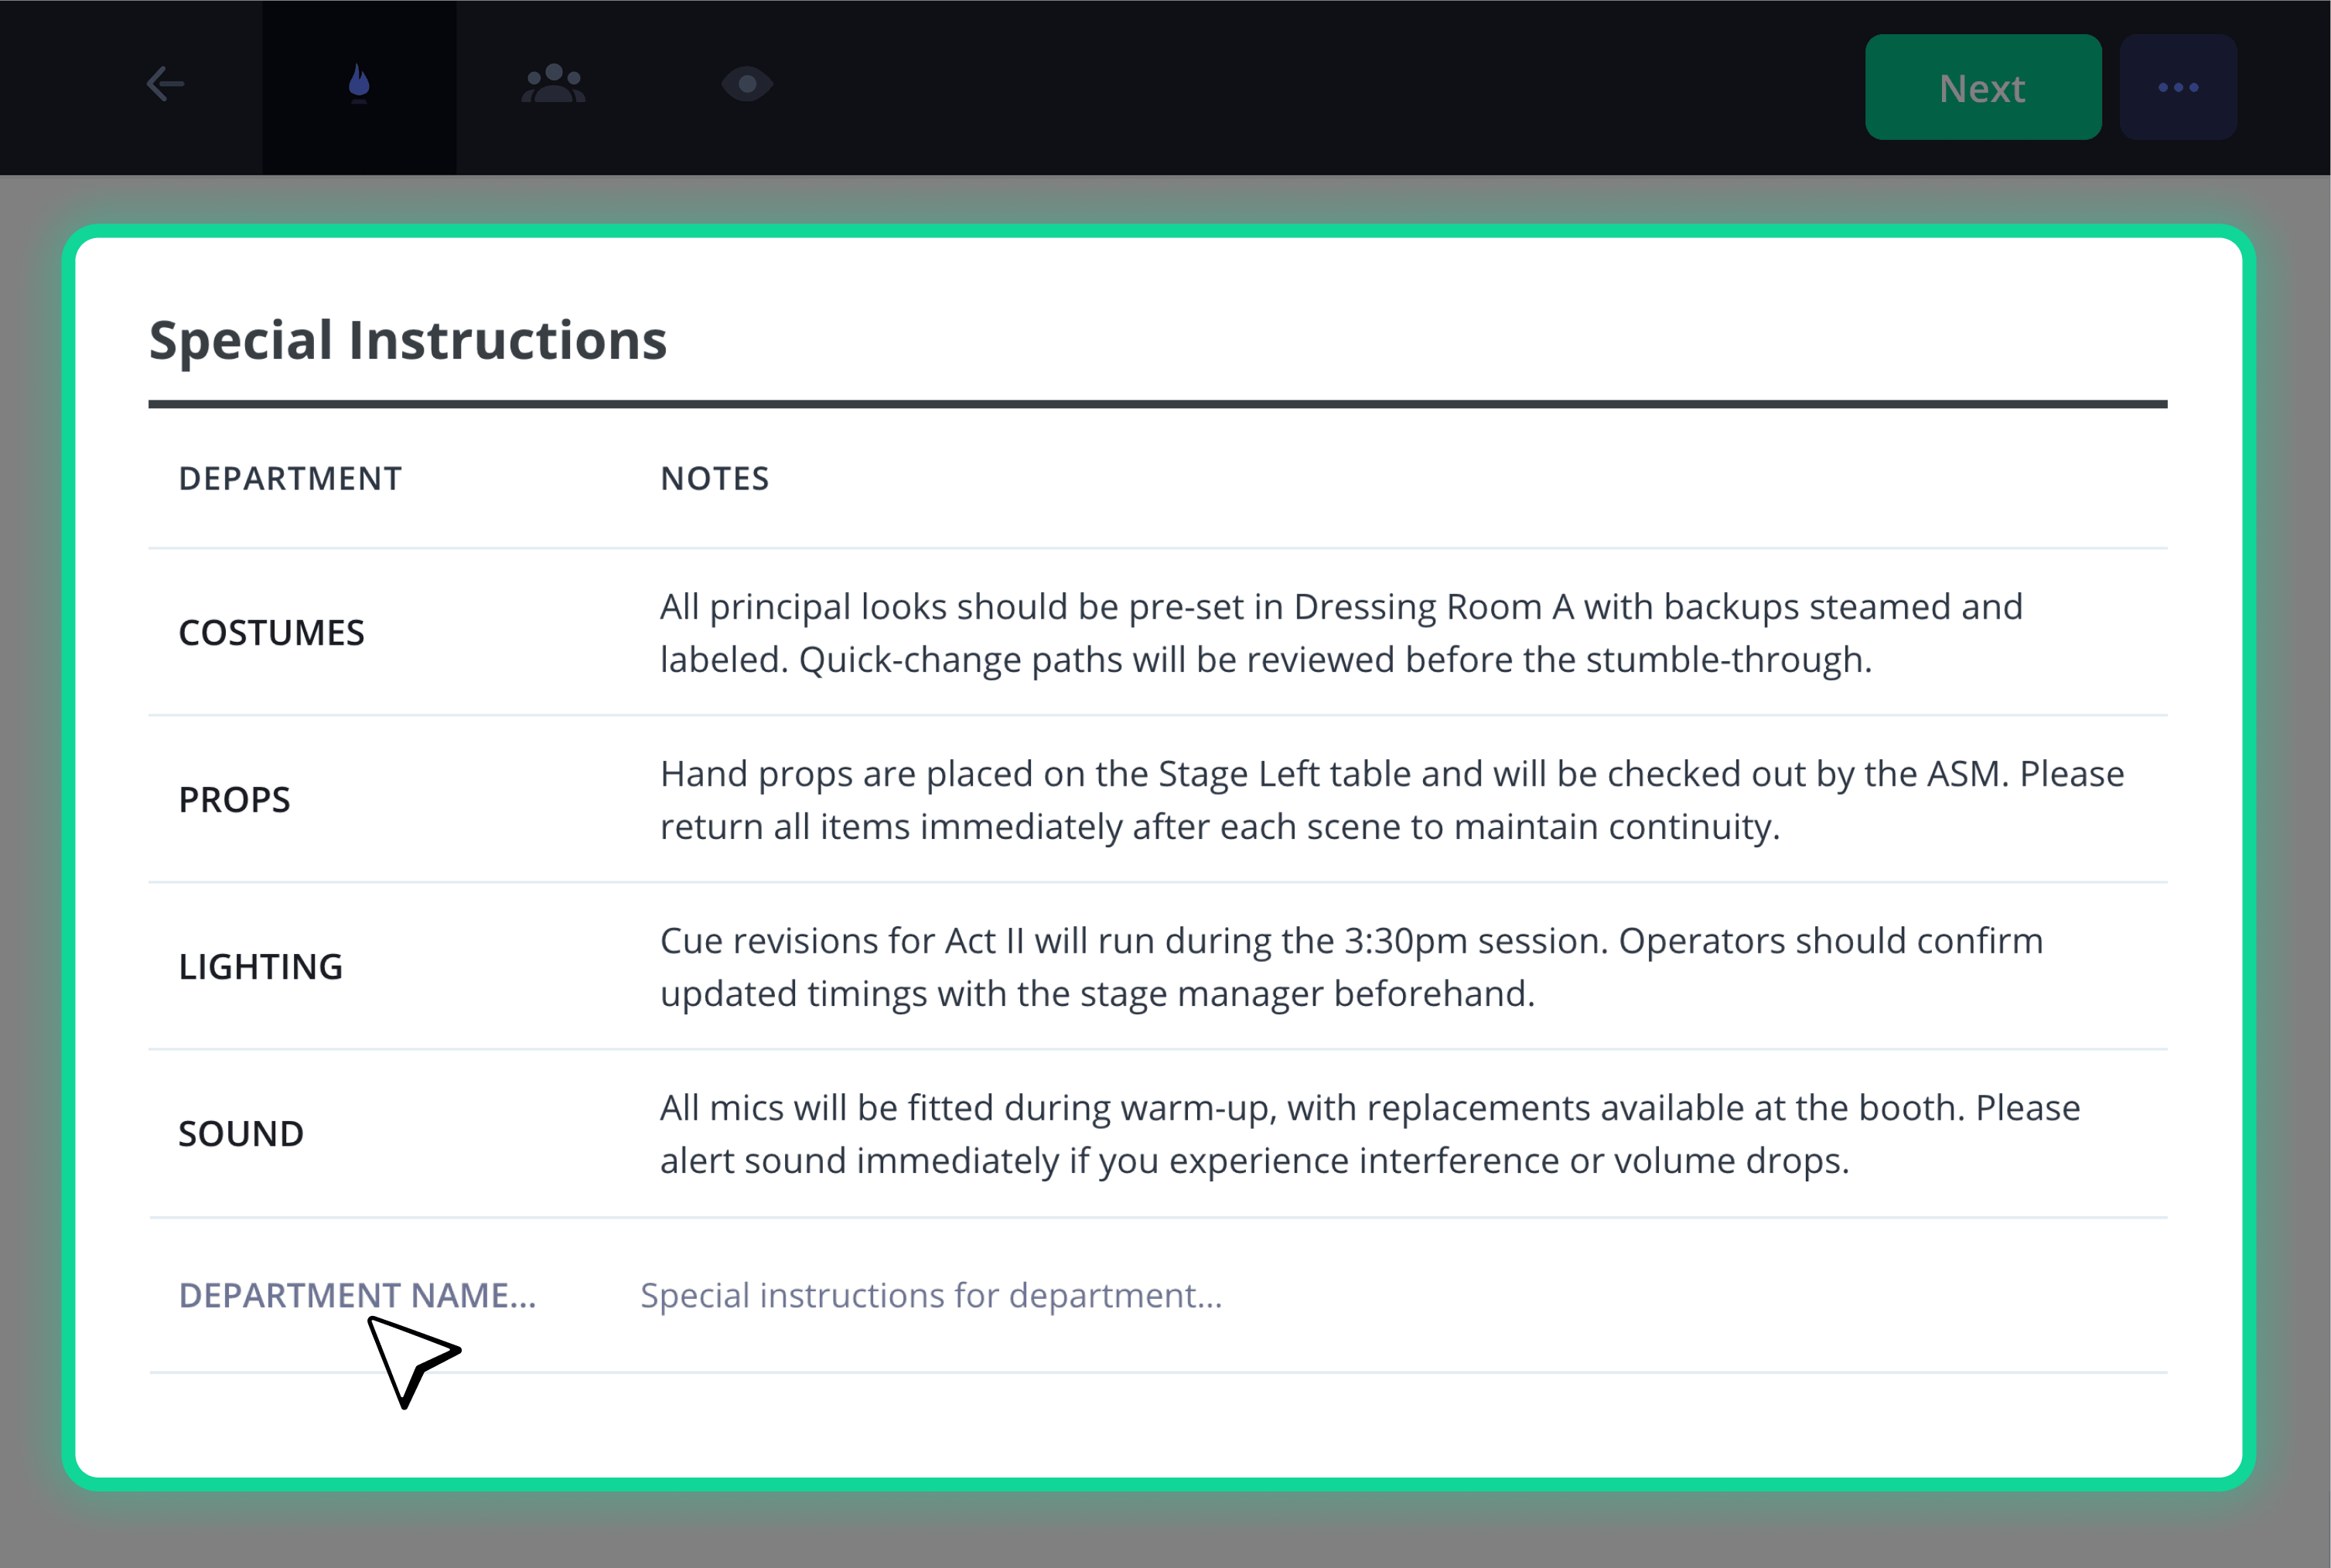Image resolution: width=2331 pixels, height=1568 pixels.
Task: Select the COSTUMES department label
Action: click(271, 633)
